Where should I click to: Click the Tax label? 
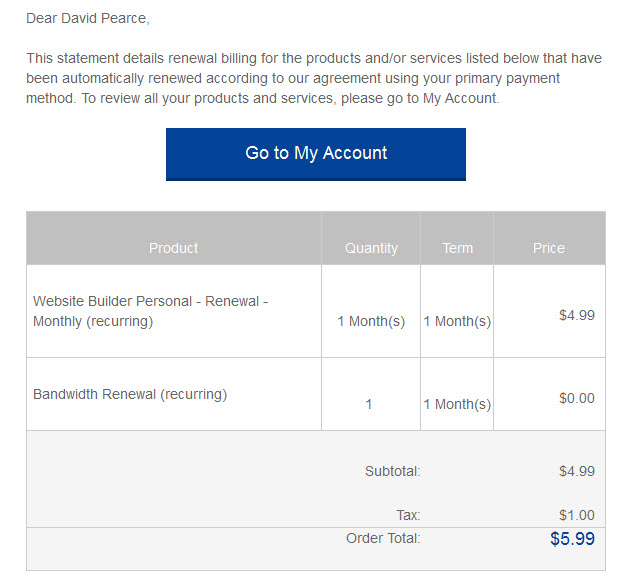pos(408,515)
